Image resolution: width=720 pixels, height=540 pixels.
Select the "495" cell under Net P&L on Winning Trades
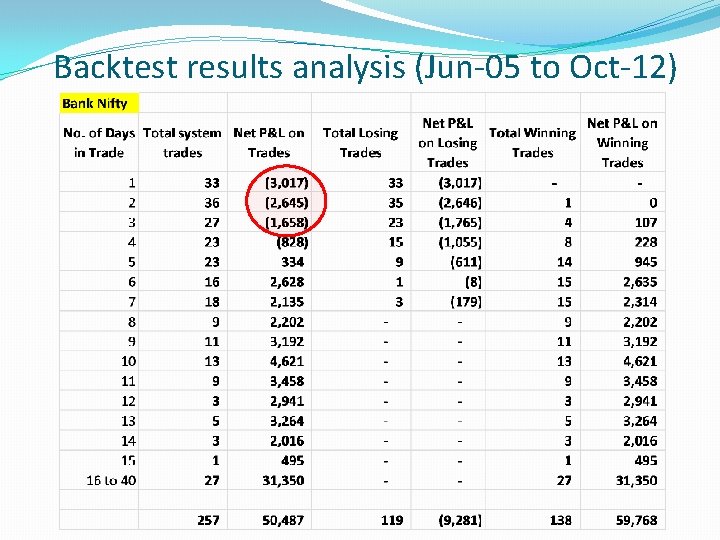[x=646, y=460]
